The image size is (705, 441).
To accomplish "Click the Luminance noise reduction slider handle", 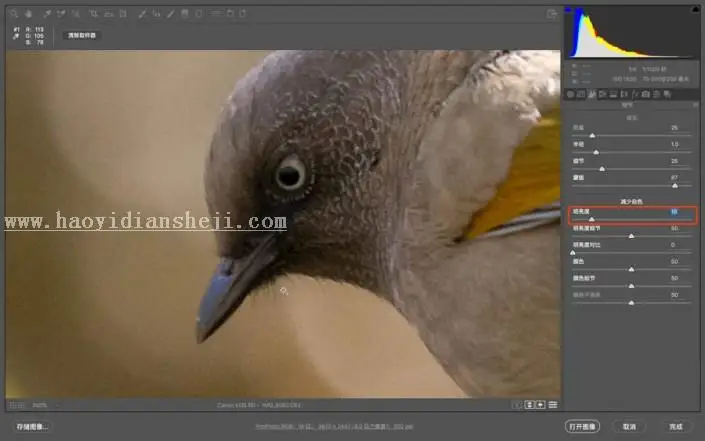I will point(592,219).
